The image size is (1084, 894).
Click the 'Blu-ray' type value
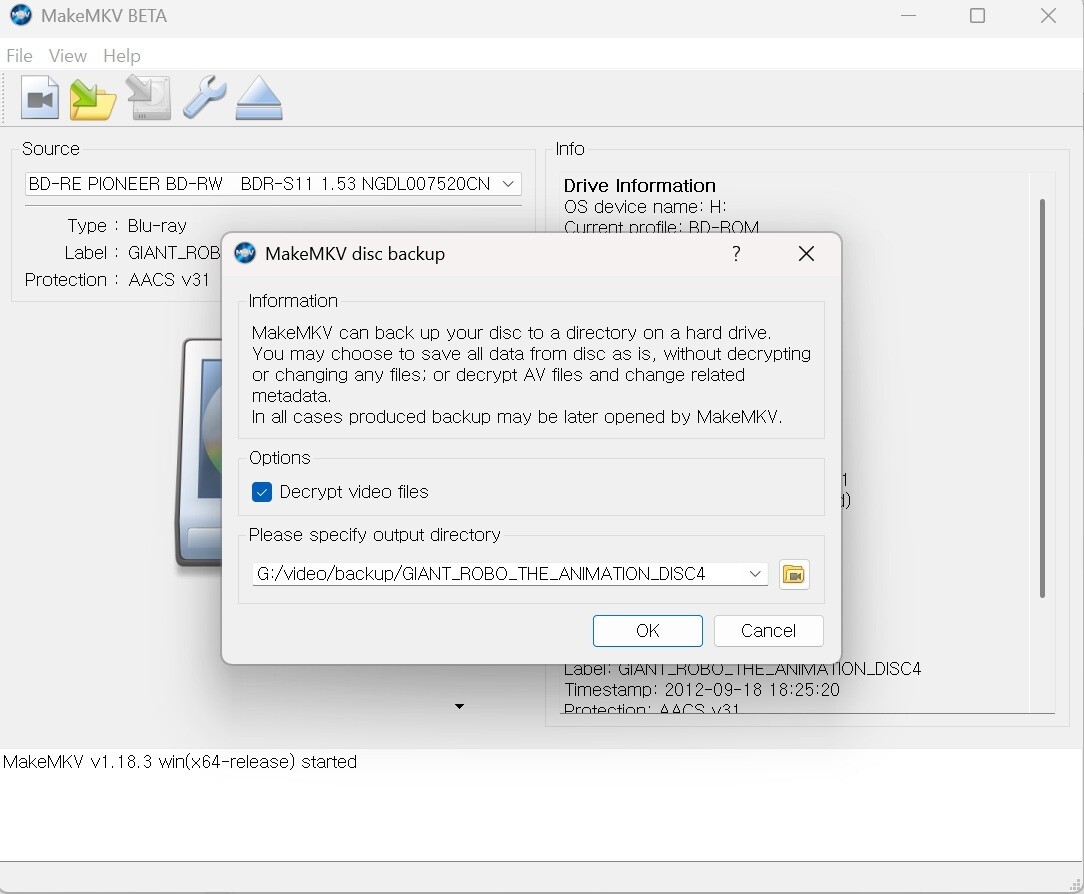[157, 225]
